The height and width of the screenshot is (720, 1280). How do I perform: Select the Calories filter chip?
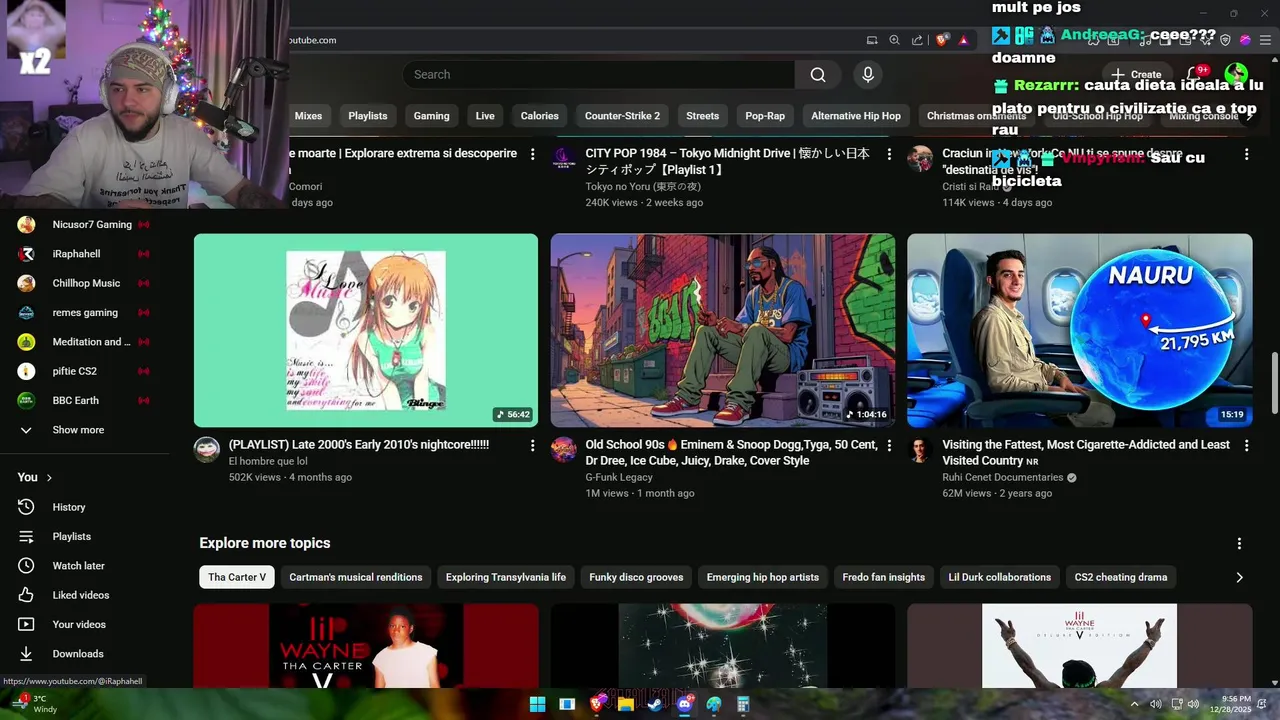point(539,116)
